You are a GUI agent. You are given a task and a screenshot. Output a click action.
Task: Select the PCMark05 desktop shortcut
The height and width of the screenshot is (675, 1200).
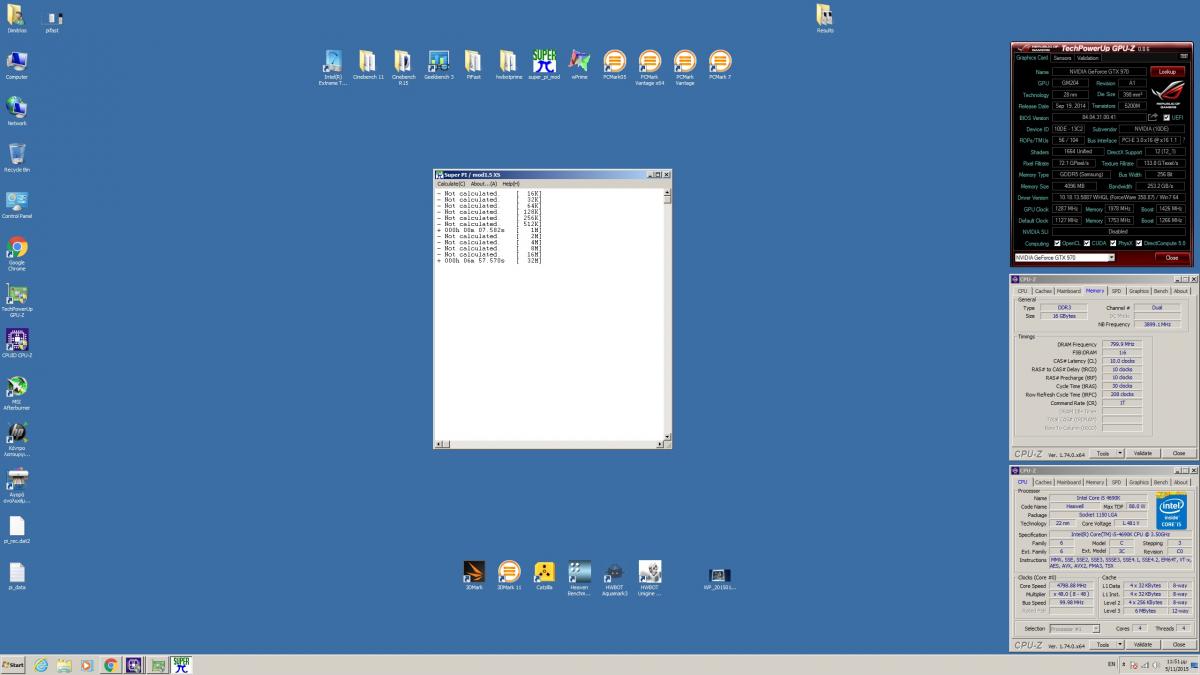[615, 65]
